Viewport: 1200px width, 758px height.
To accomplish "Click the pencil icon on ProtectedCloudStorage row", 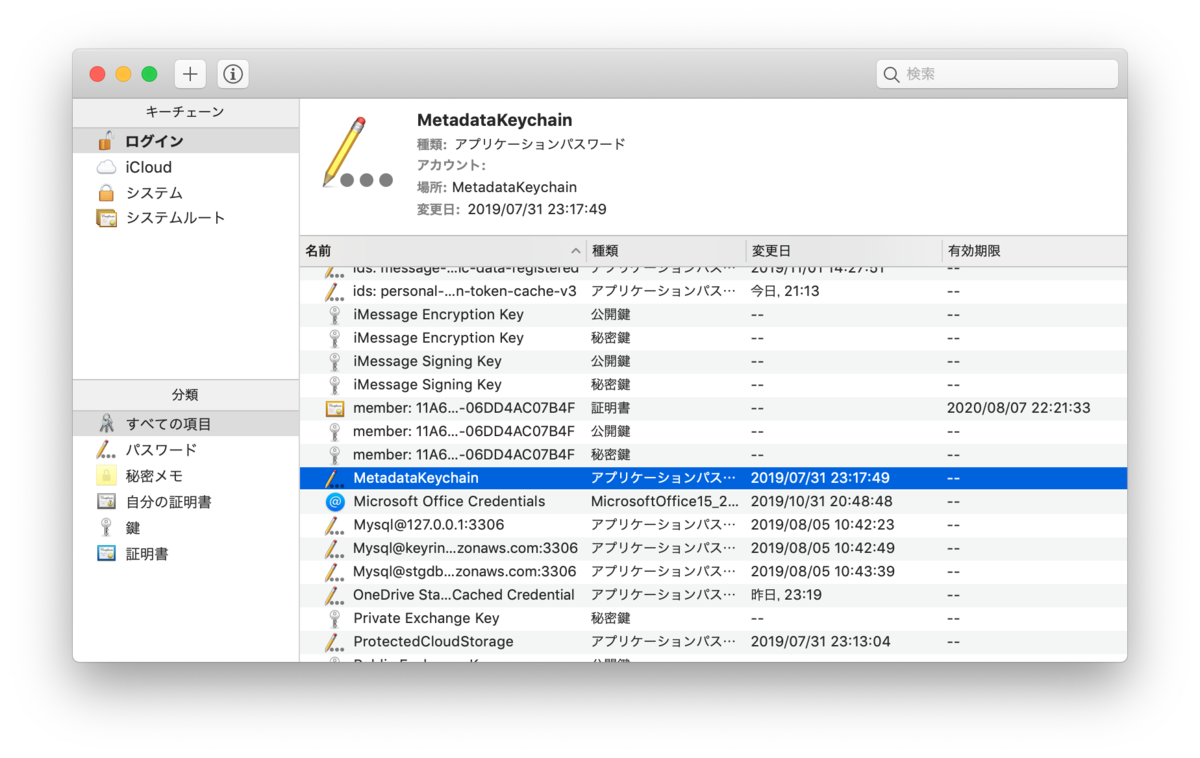I will click(334, 641).
